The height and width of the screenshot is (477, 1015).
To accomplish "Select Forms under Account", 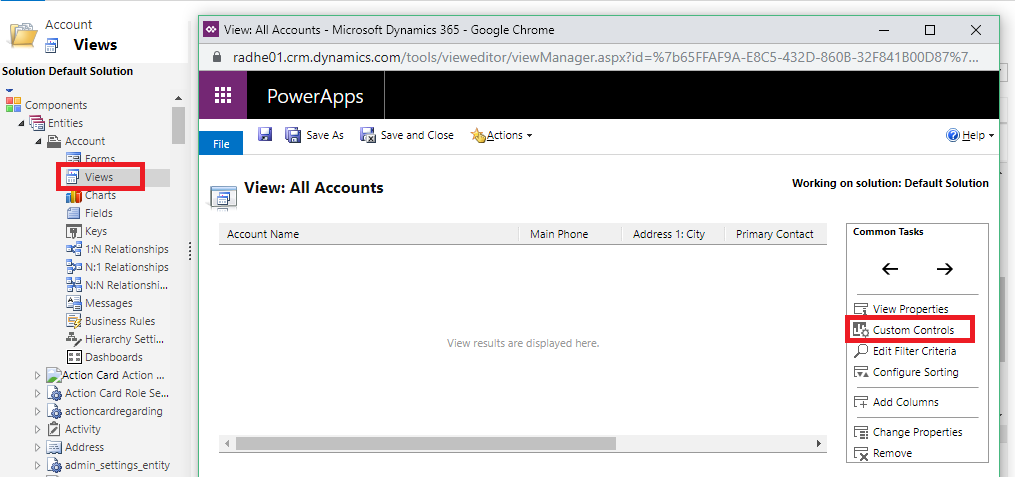I will click(x=91, y=159).
